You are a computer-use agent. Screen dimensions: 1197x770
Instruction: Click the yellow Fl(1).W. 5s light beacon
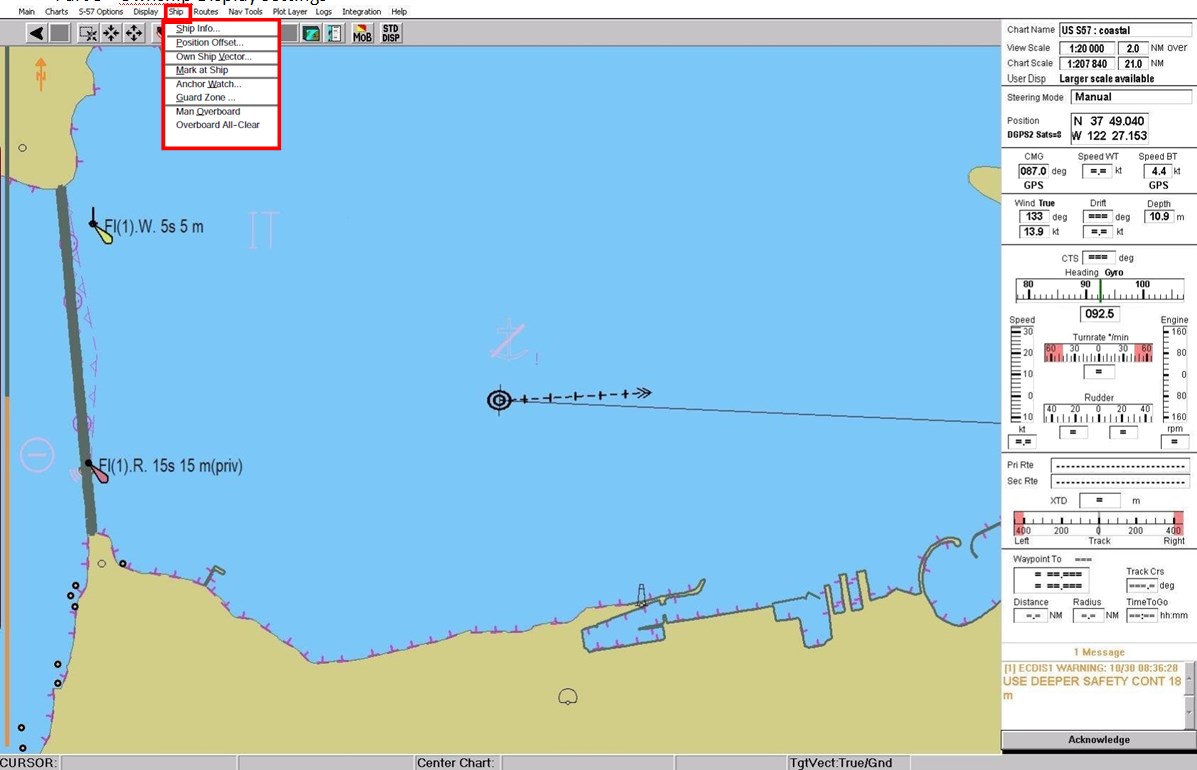coord(101,231)
